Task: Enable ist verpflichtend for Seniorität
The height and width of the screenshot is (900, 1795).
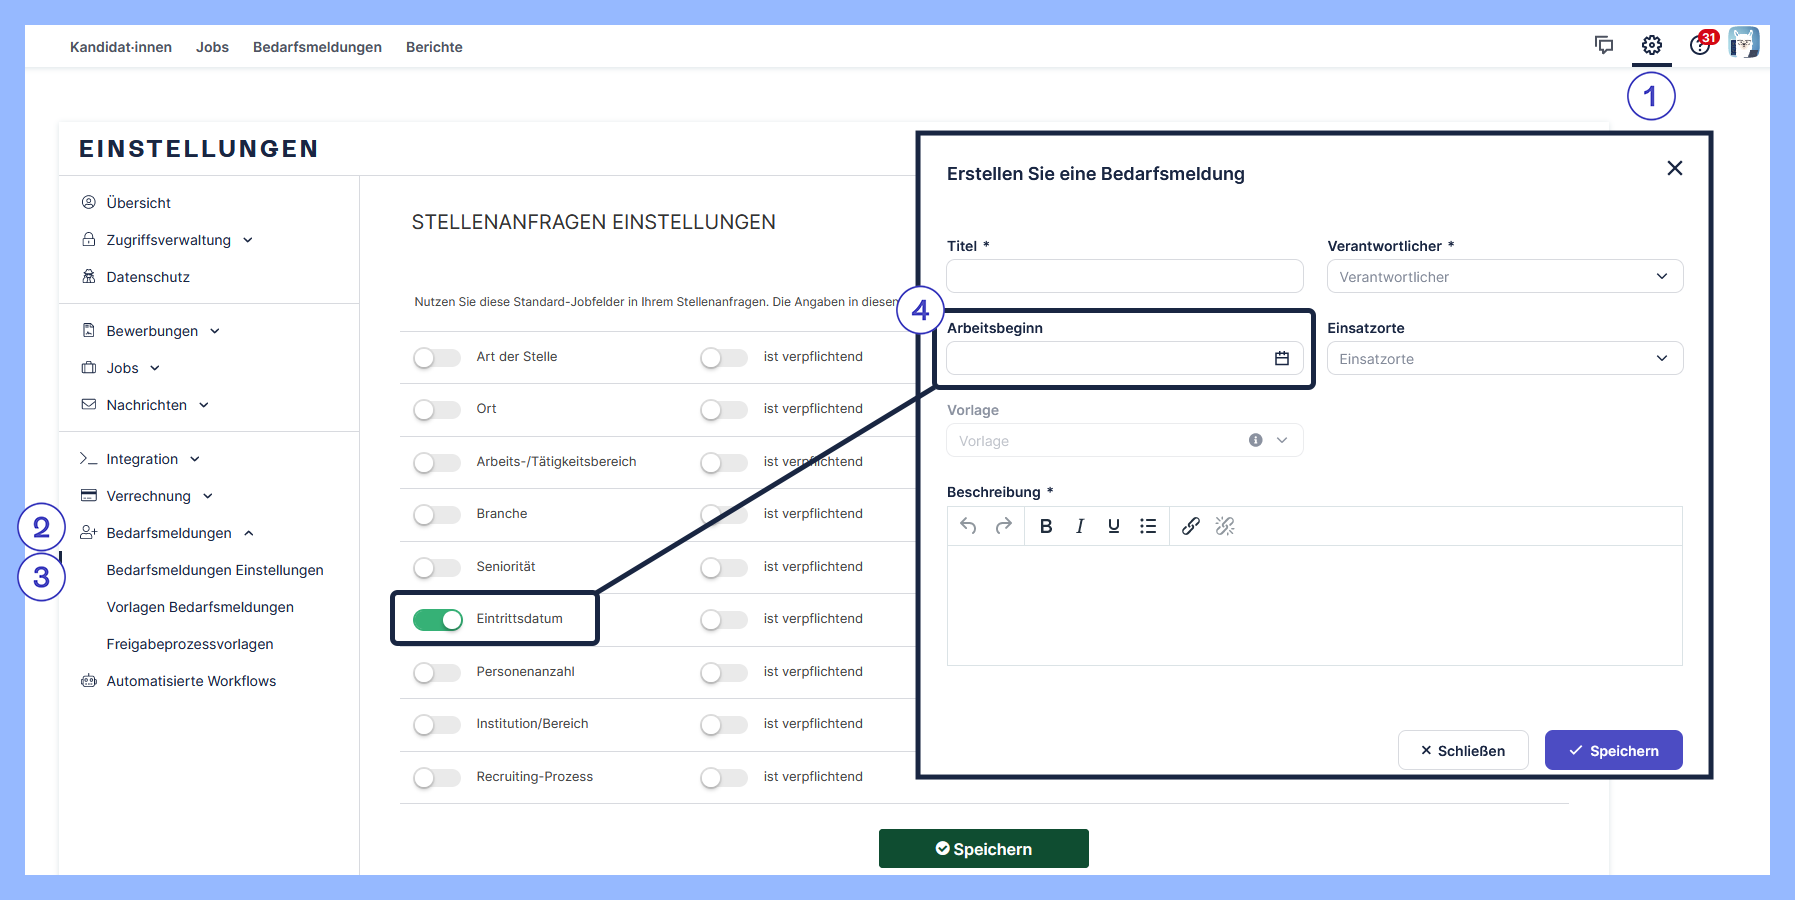Action: (724, 567)
